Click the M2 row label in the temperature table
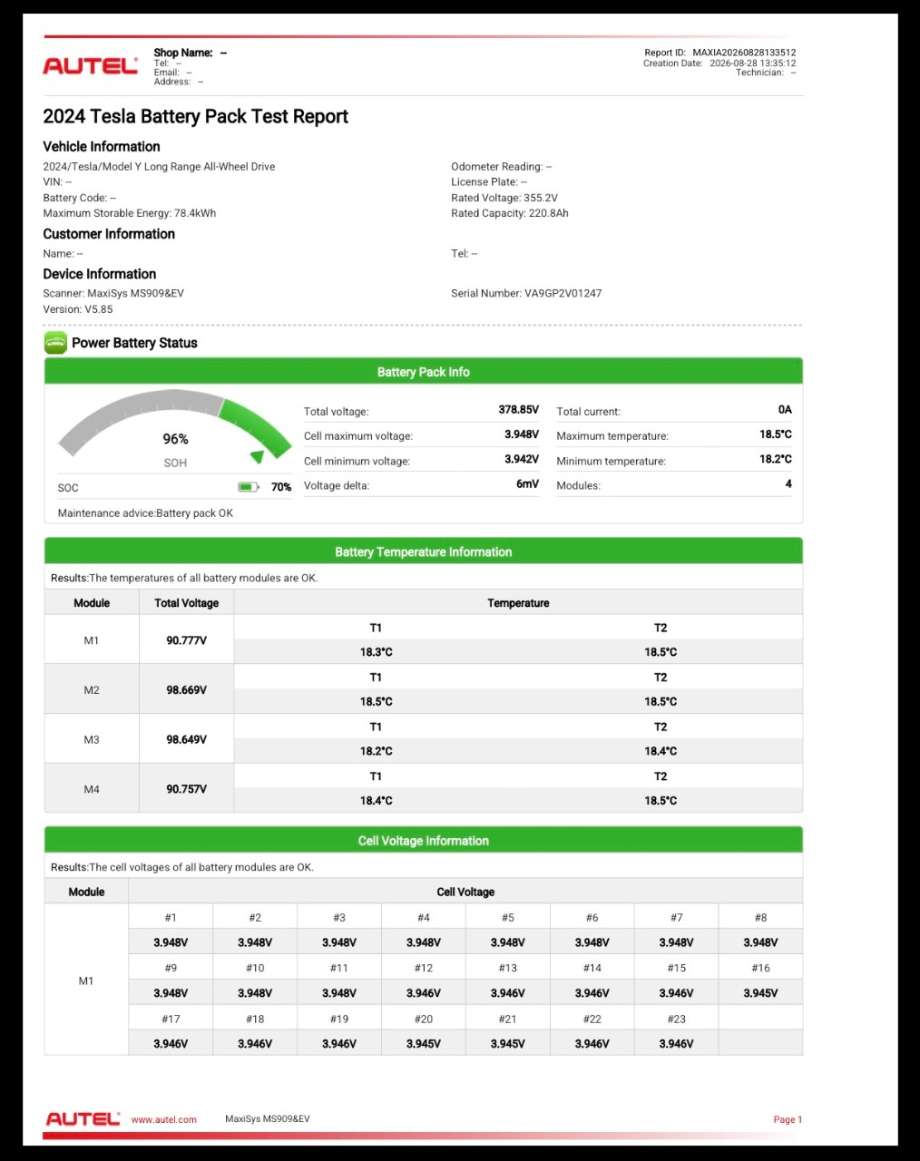The width and height of the screenshot is (920, 1161). pos(91,689)
